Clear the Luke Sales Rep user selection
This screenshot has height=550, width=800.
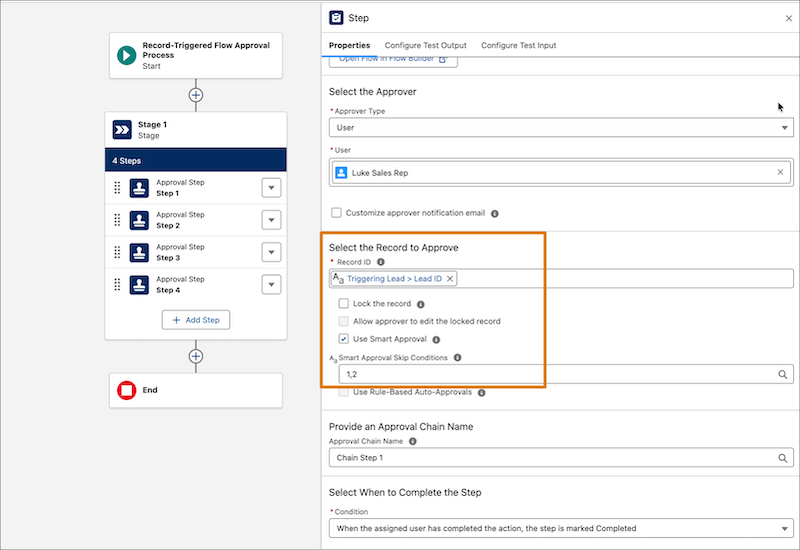(780, 172)
